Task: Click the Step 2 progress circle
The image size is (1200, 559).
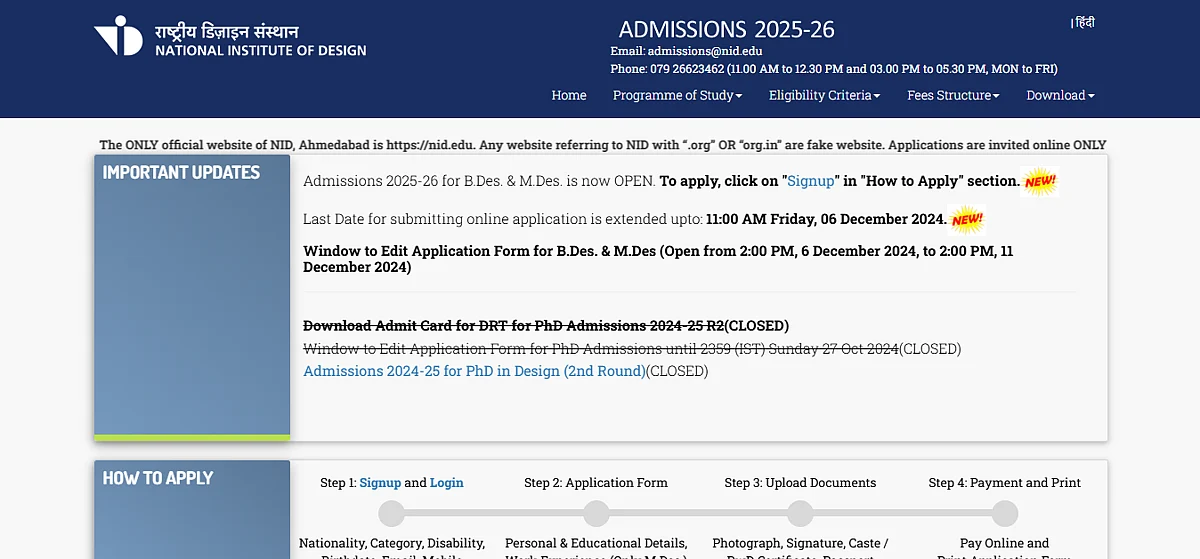Action: pyautogui.click(x=596, y=514)
